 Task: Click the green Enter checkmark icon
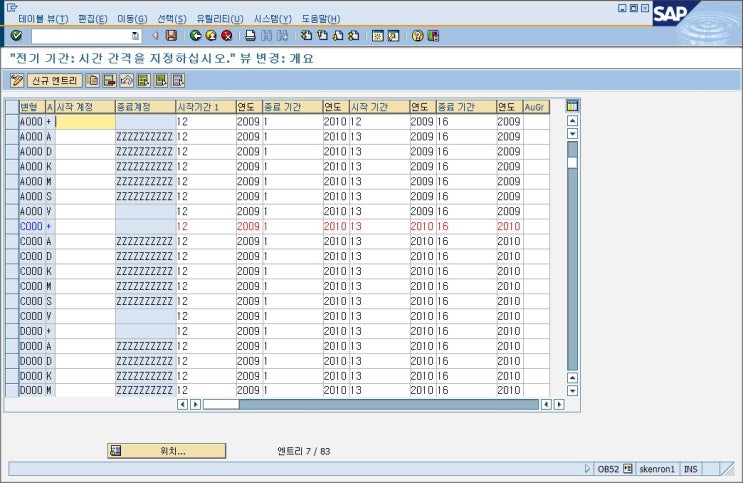tap(16, 35)
